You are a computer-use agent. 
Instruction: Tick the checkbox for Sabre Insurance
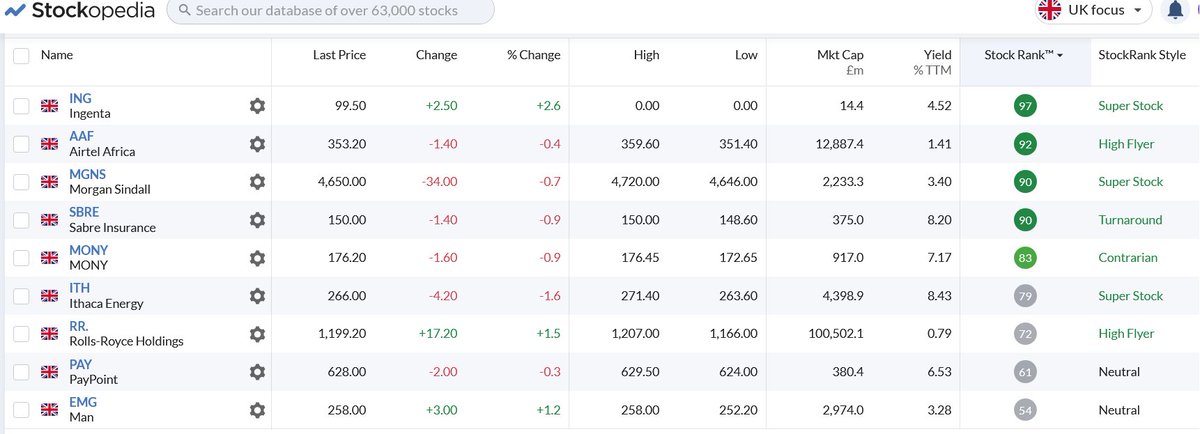pos(21,220)
